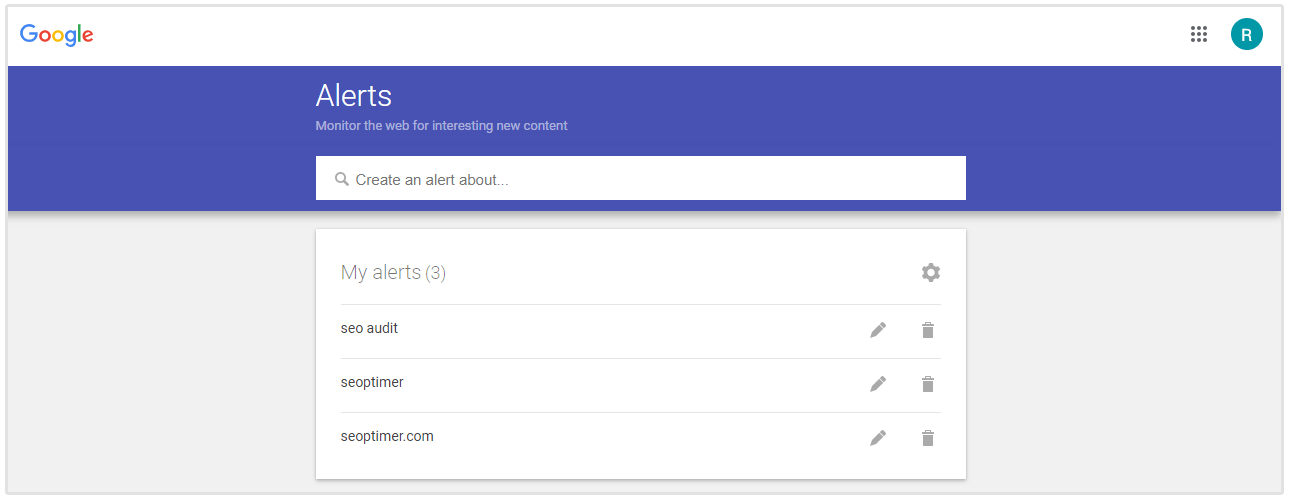Click the Monitor the web subtitle text
The width and height of the screenshot is (1290, 500).
(441, 126)
